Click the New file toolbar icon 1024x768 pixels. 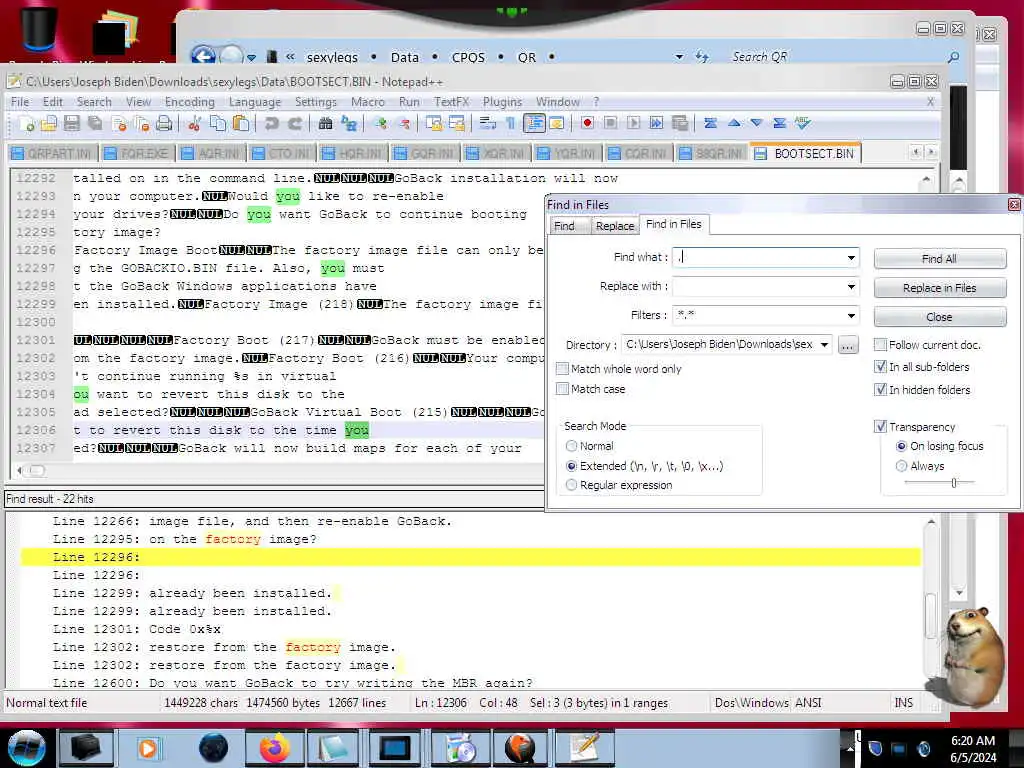click(x=27, y=123)
